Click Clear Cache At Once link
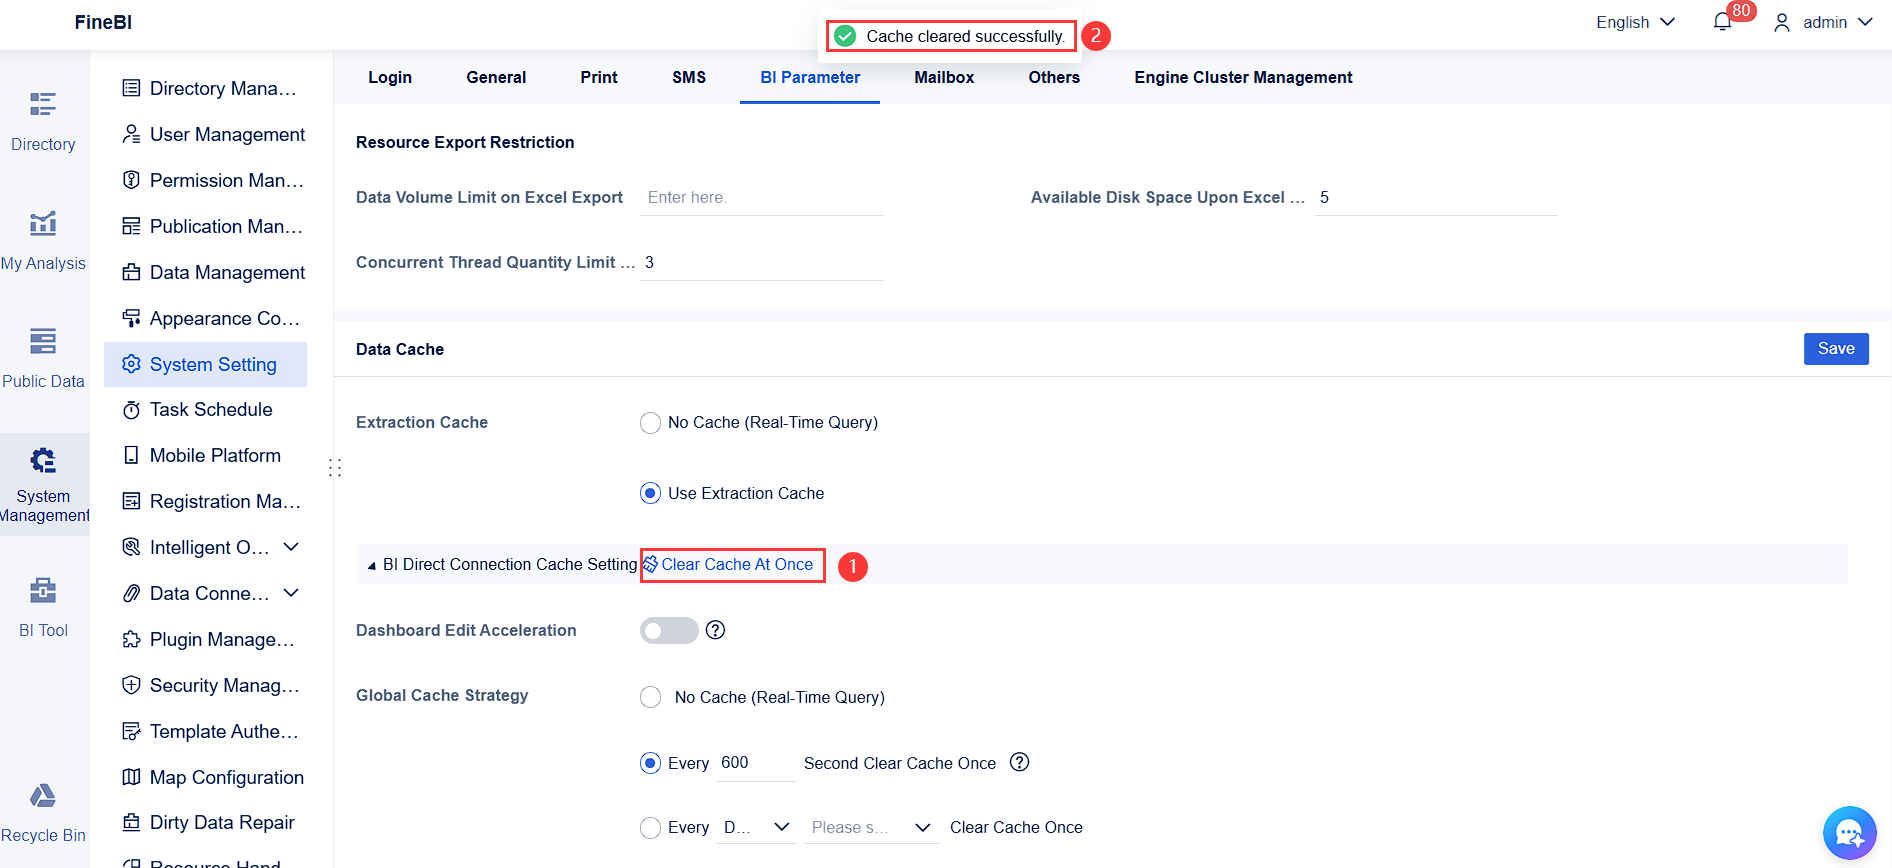Viewport: 1892px width, 868px height. pos(728,565)
